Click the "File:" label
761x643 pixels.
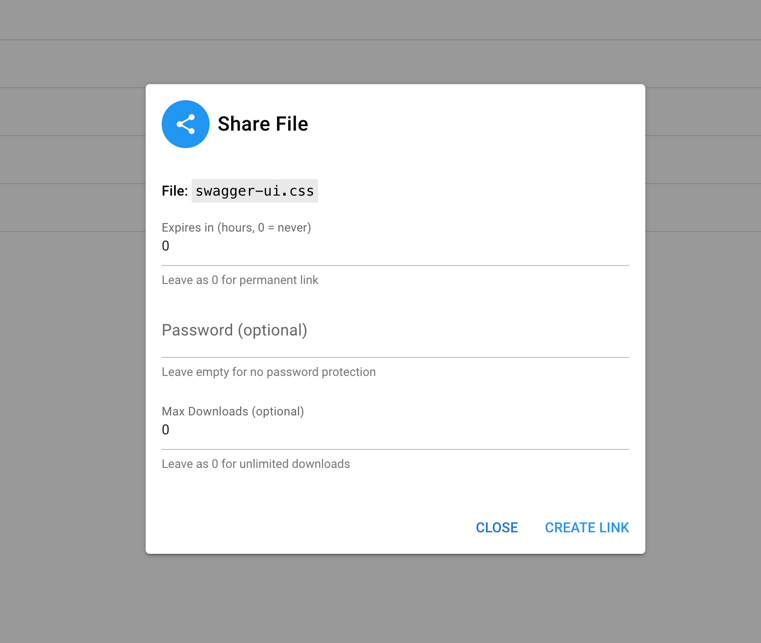click(175, 191)
